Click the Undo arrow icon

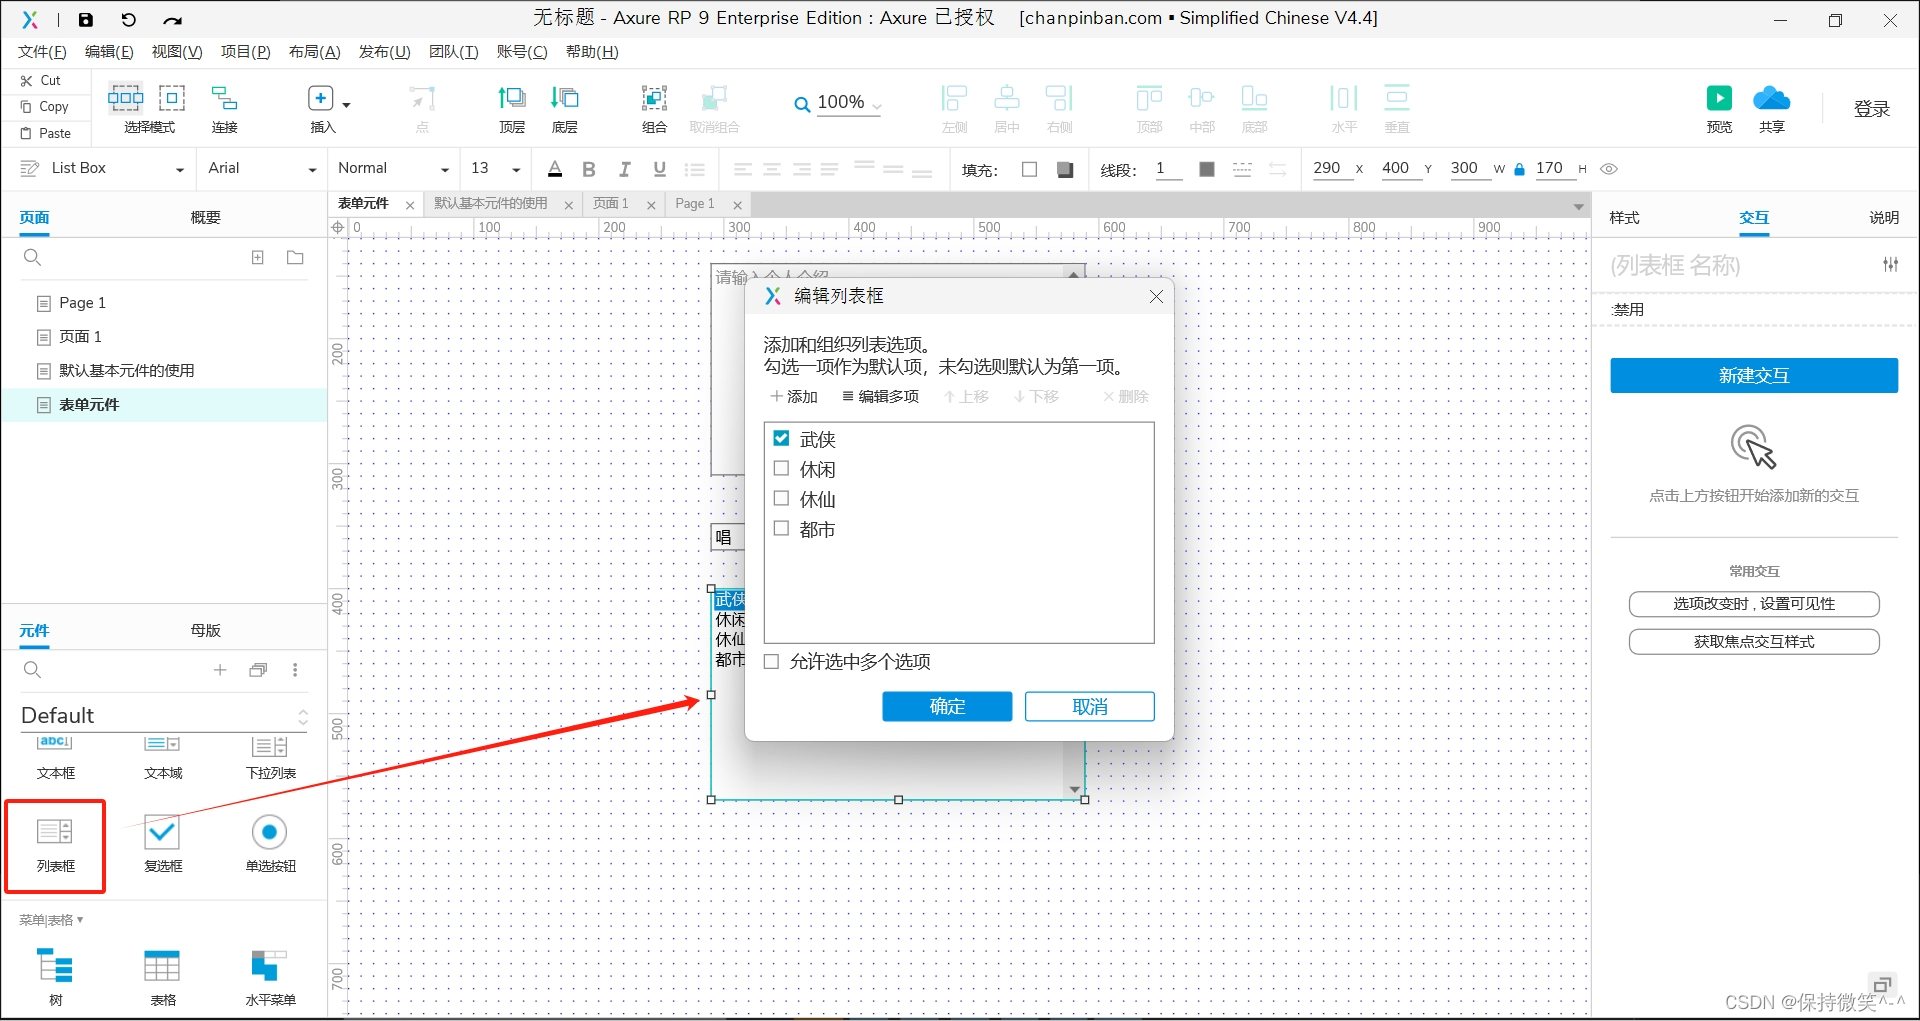click(x=129, y=19)
